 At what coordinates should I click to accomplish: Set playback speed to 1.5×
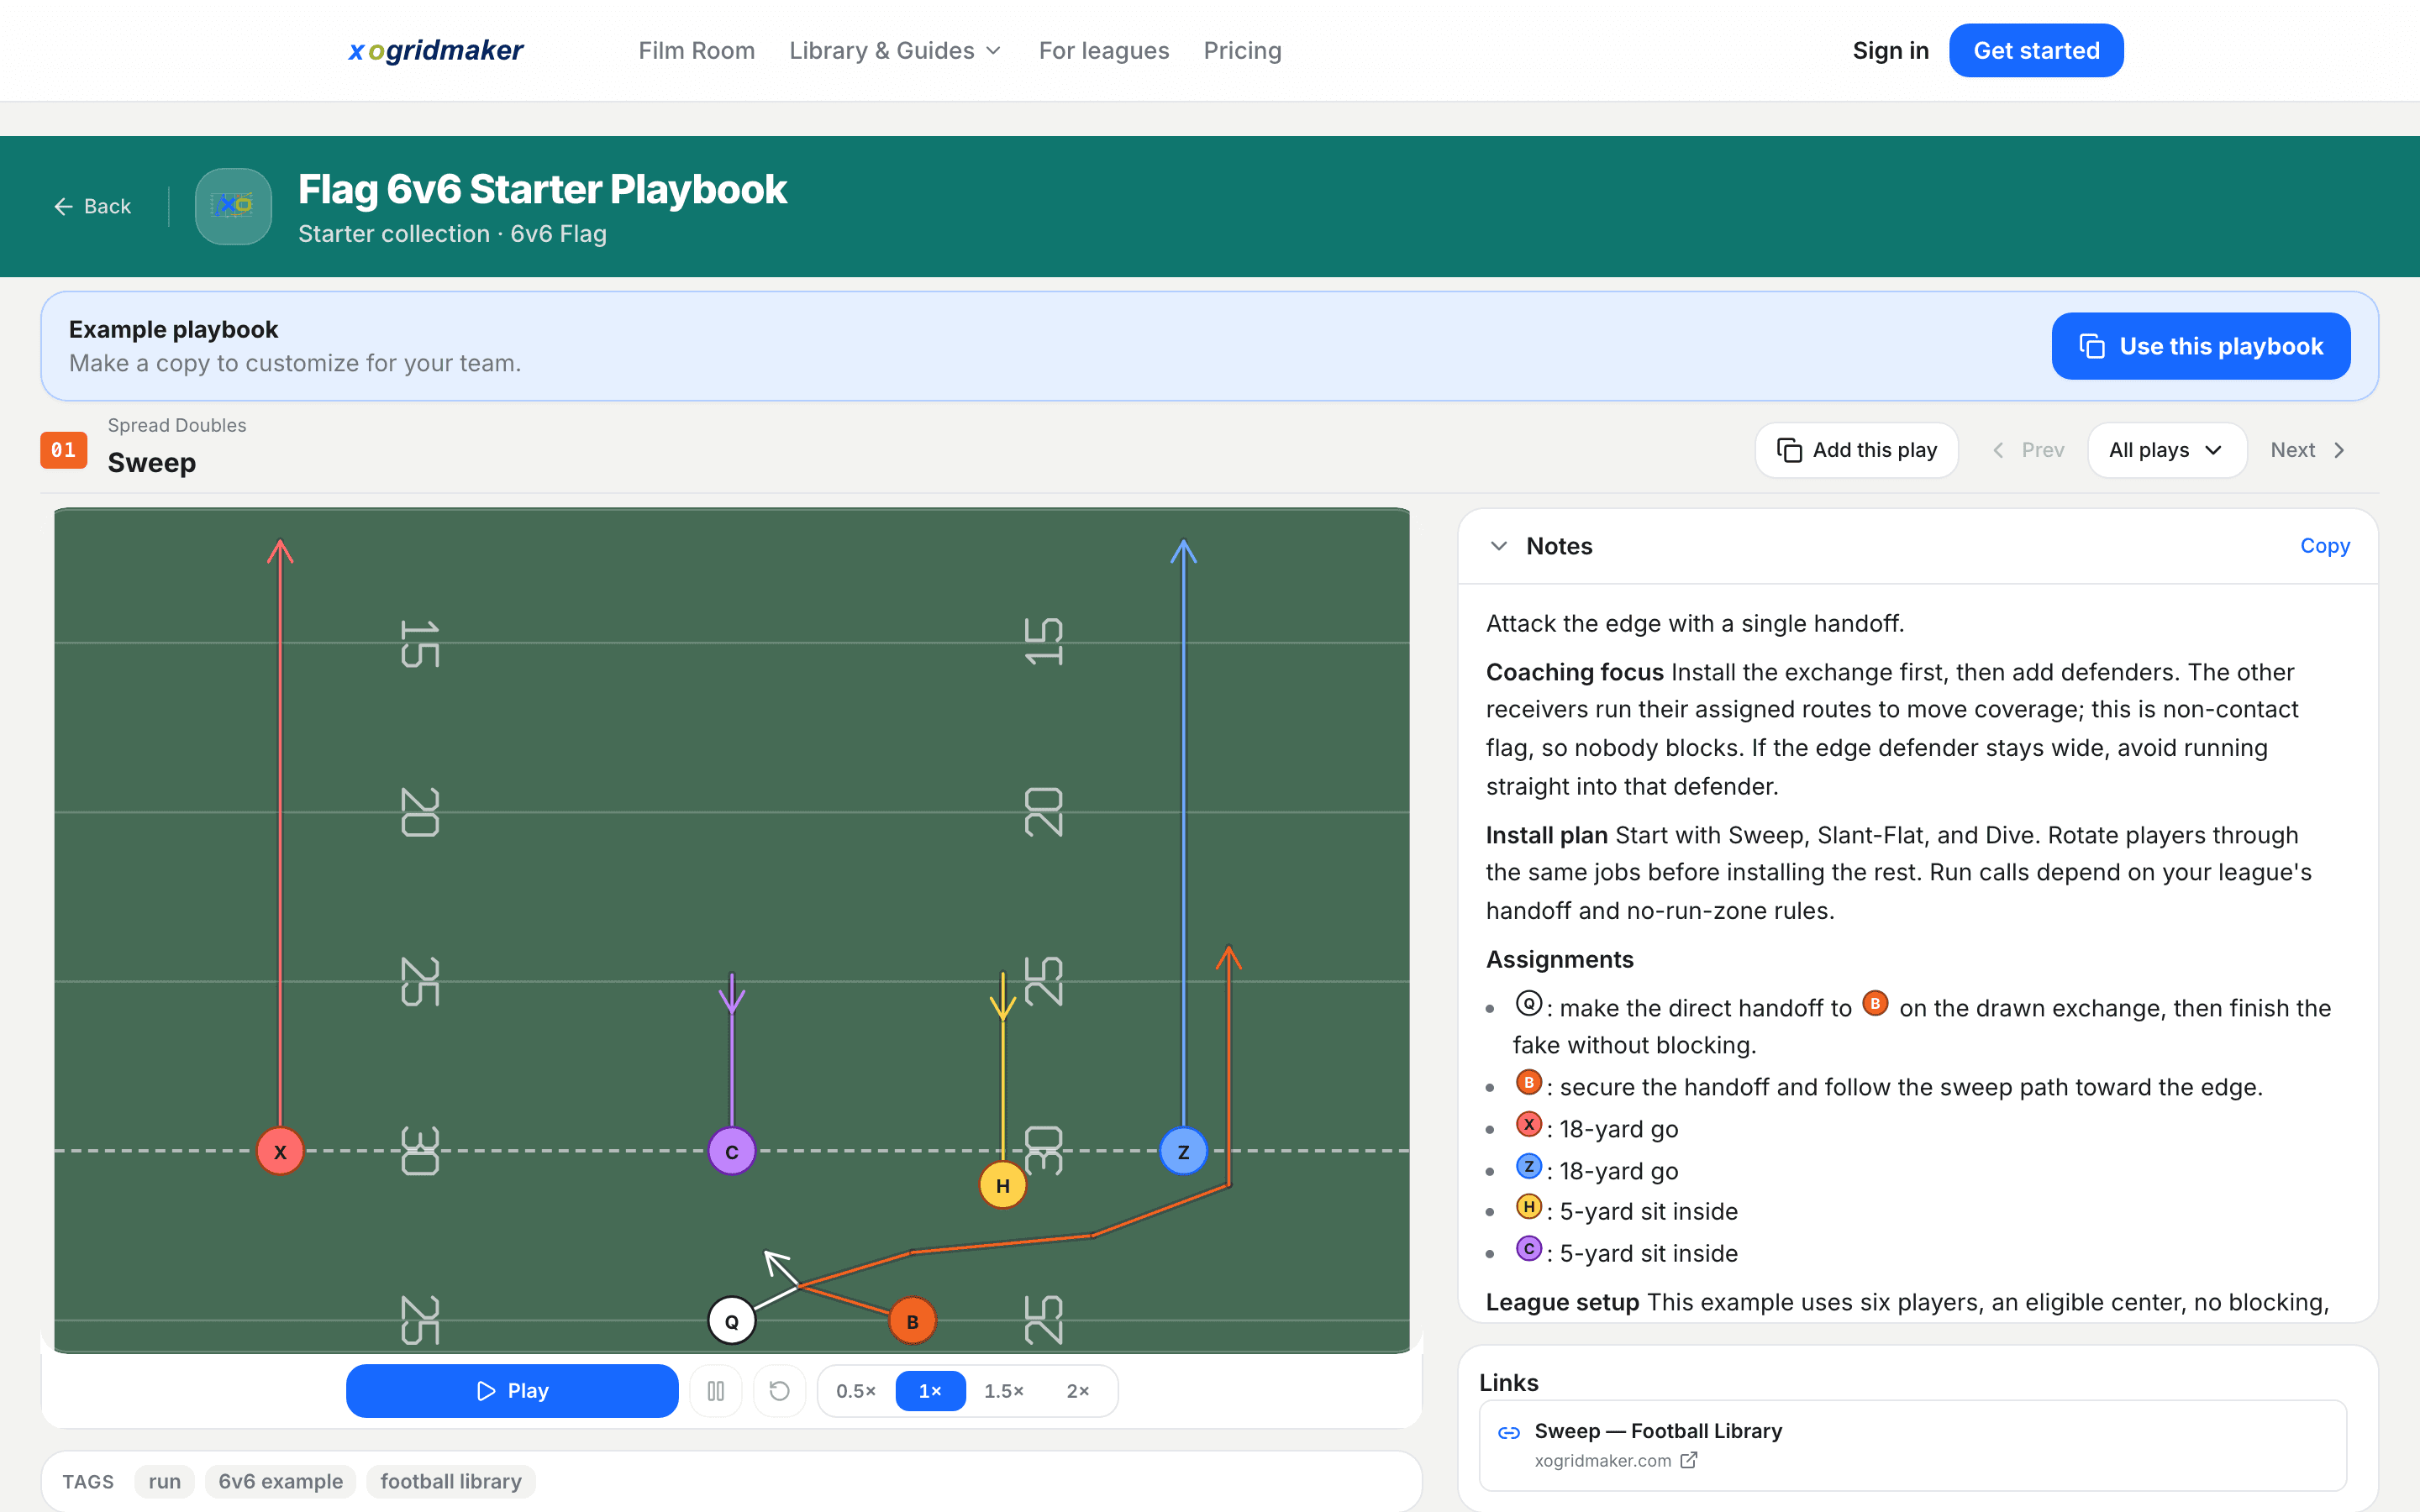tap(1004, 1391)
